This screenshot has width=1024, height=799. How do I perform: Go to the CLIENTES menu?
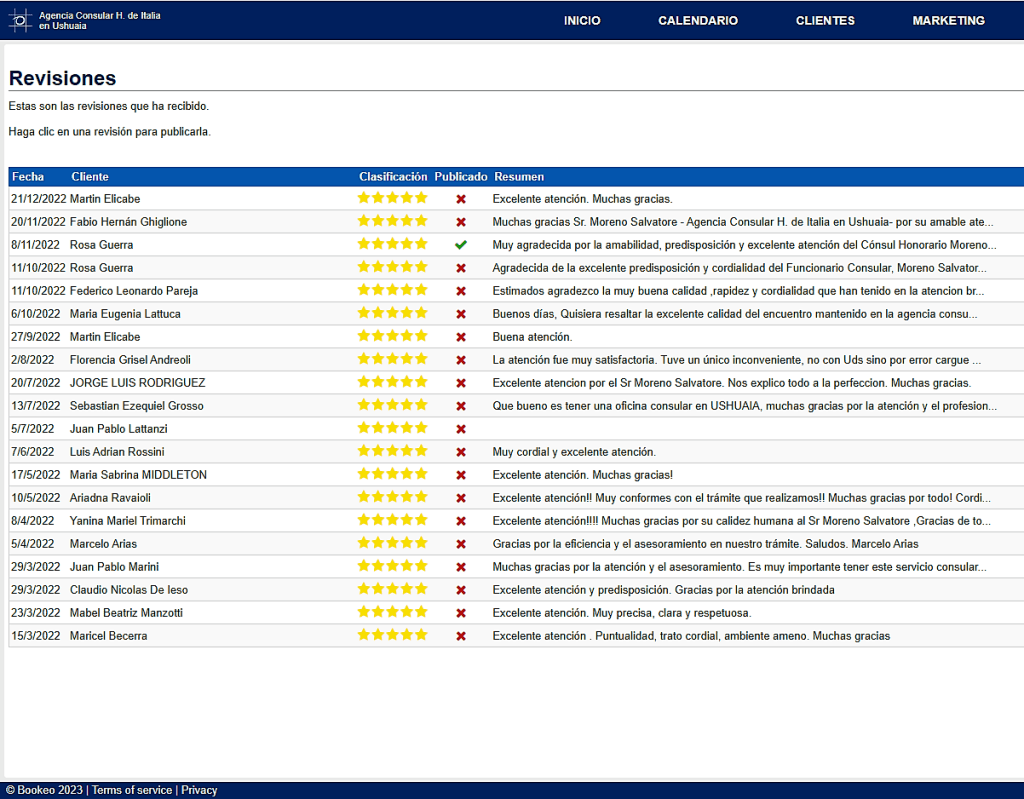[x=825, y=21]
